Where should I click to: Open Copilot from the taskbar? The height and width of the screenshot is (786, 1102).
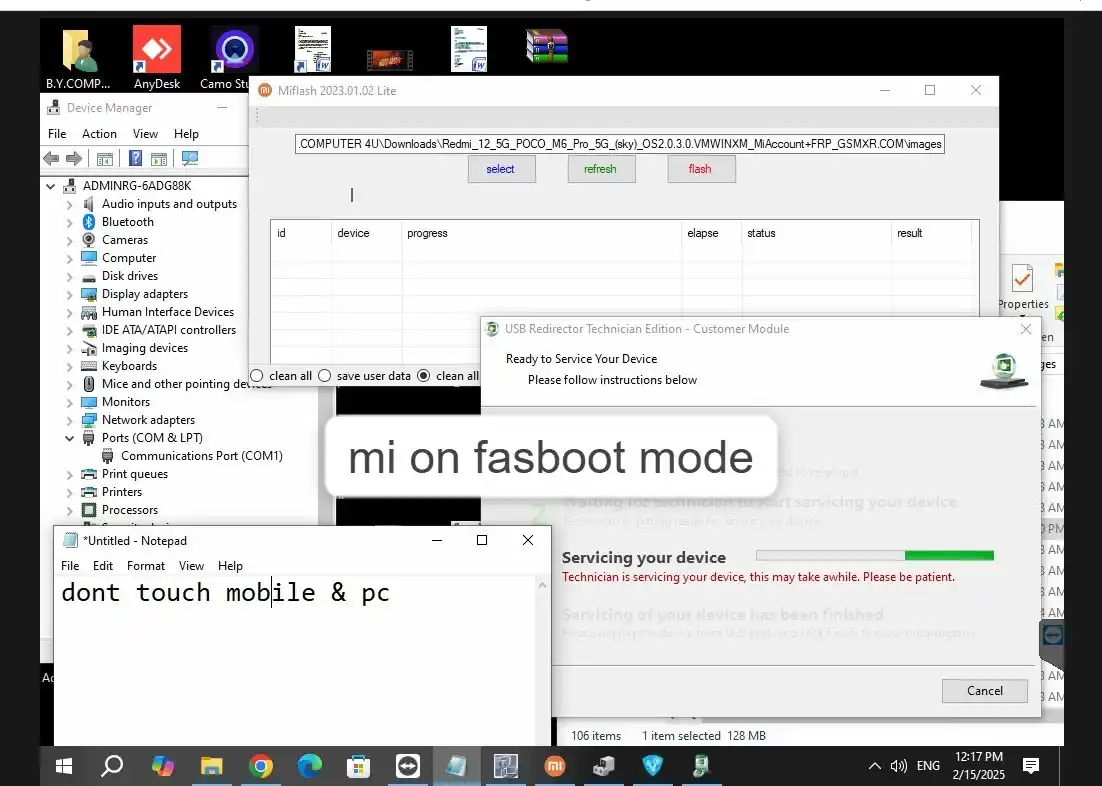pos(162,766)
